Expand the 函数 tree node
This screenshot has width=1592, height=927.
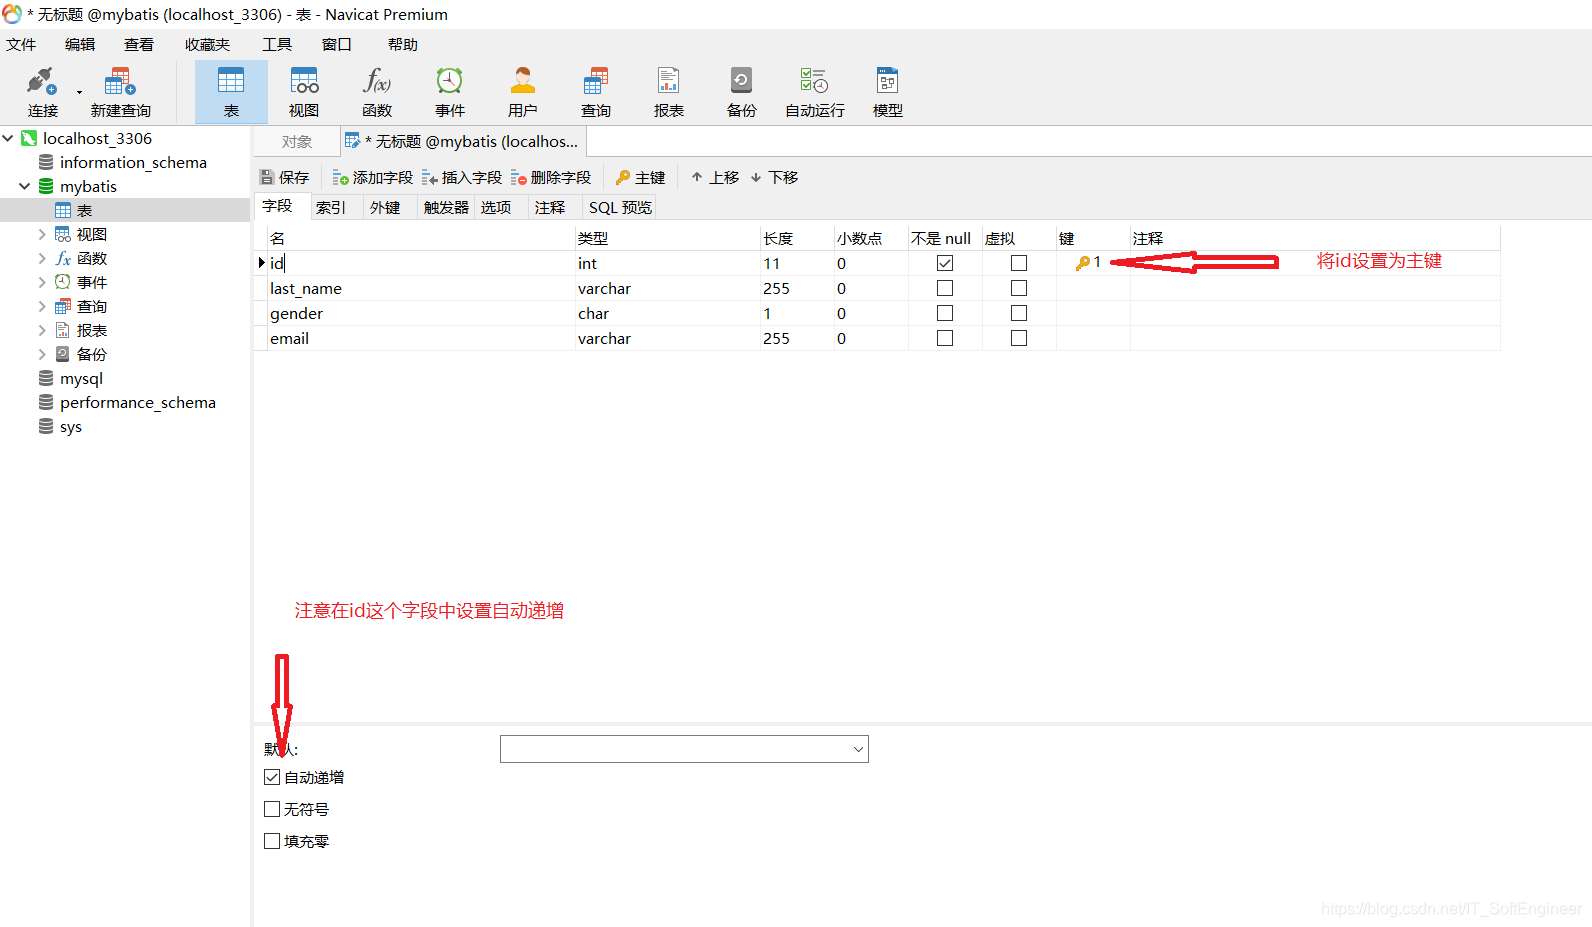tap(41, 258)
